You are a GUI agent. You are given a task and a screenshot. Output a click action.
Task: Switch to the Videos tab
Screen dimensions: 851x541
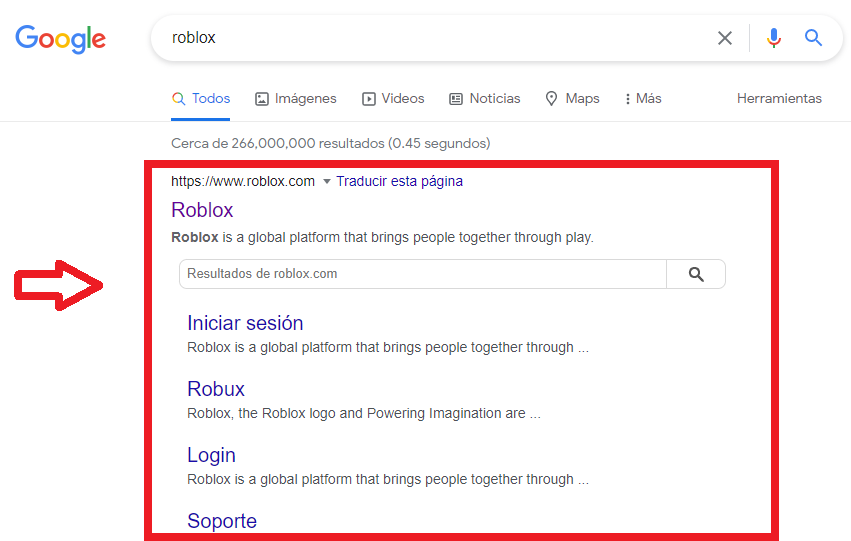[x=393, y=98]
